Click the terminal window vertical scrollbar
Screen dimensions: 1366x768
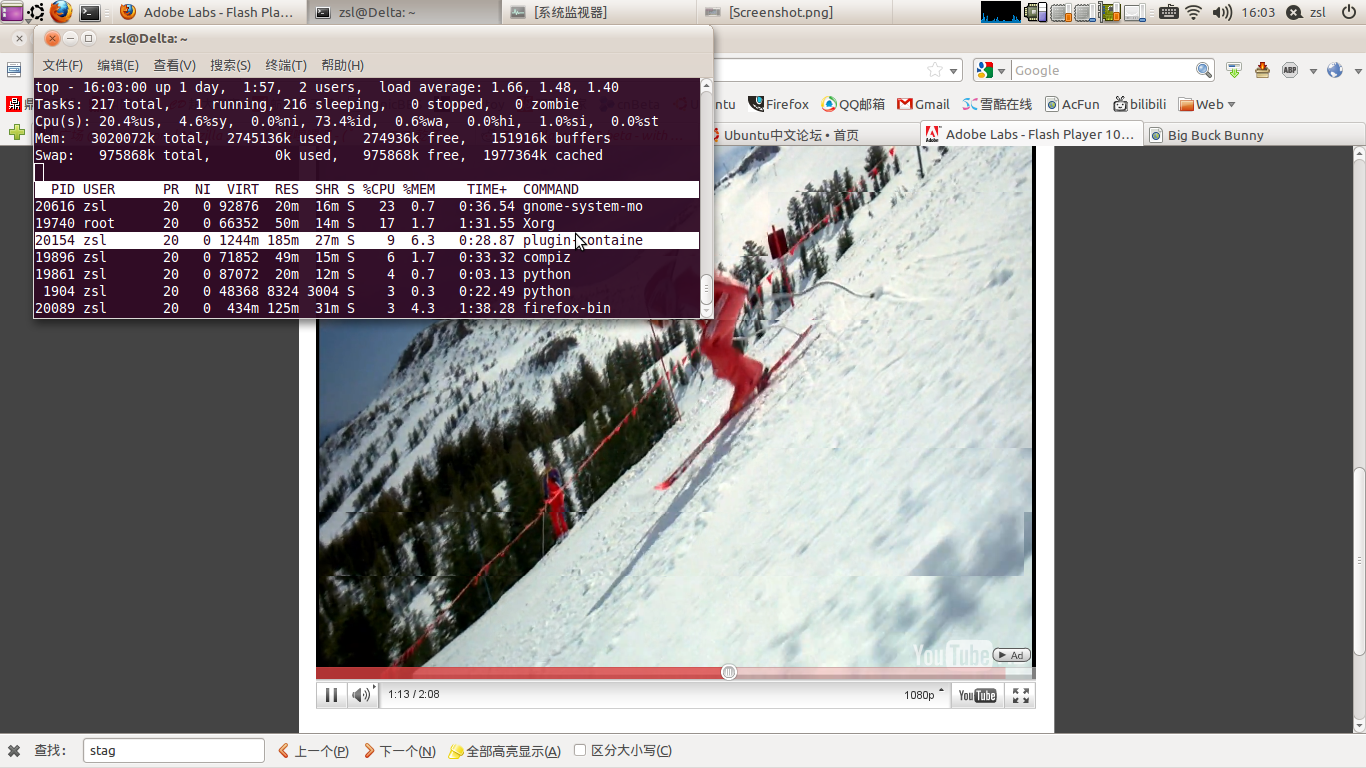tap(706, 198)
